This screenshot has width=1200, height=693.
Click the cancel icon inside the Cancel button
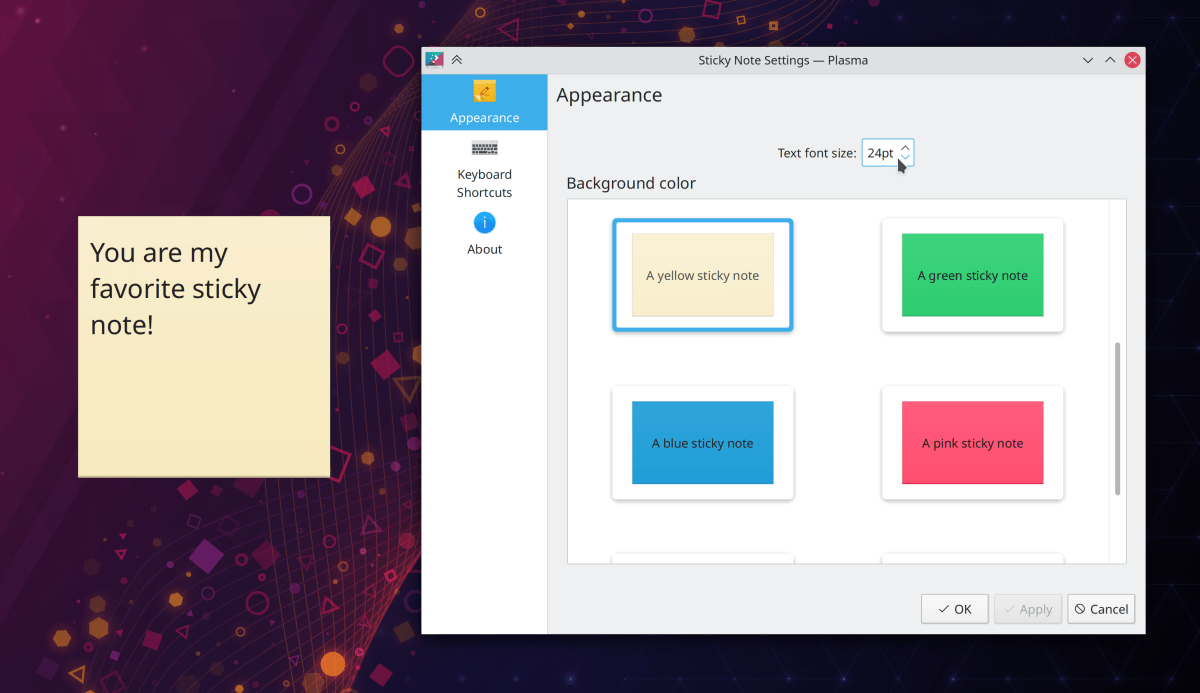1079,609
